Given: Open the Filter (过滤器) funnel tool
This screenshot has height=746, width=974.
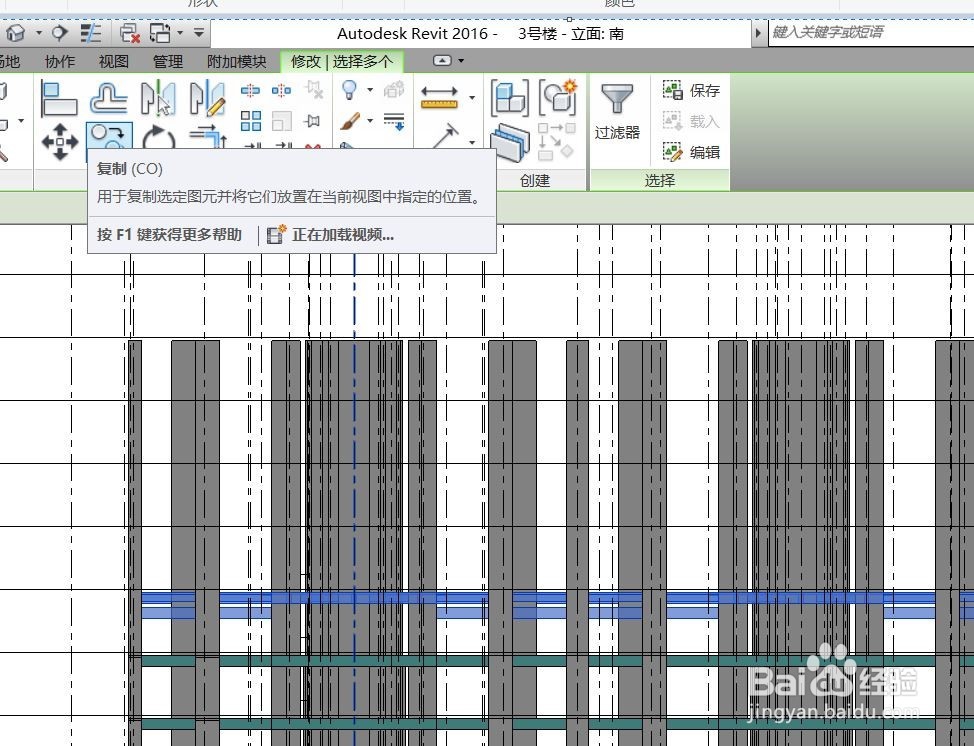Looking at the screenshot, I should [616, 111].
